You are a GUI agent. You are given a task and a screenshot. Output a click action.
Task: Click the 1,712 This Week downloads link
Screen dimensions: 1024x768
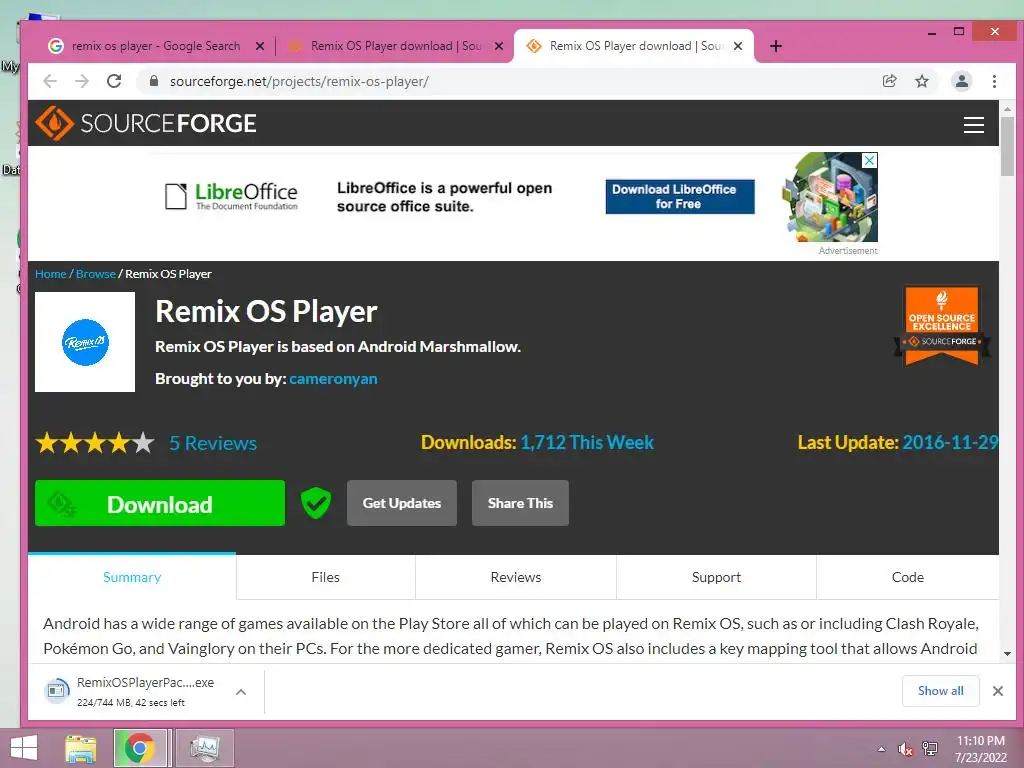586,442
